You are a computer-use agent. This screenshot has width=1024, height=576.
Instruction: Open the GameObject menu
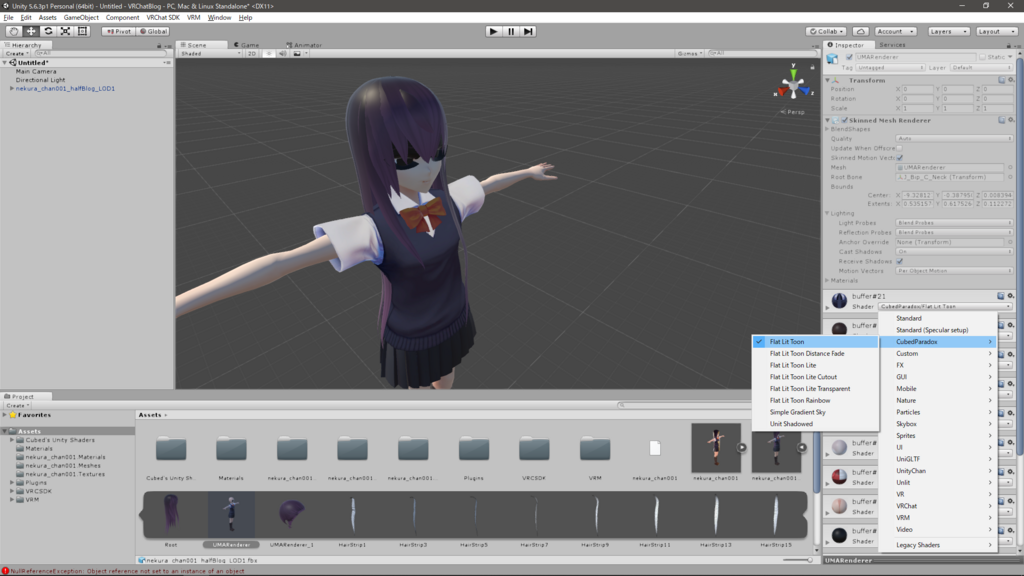pos(81,18)
